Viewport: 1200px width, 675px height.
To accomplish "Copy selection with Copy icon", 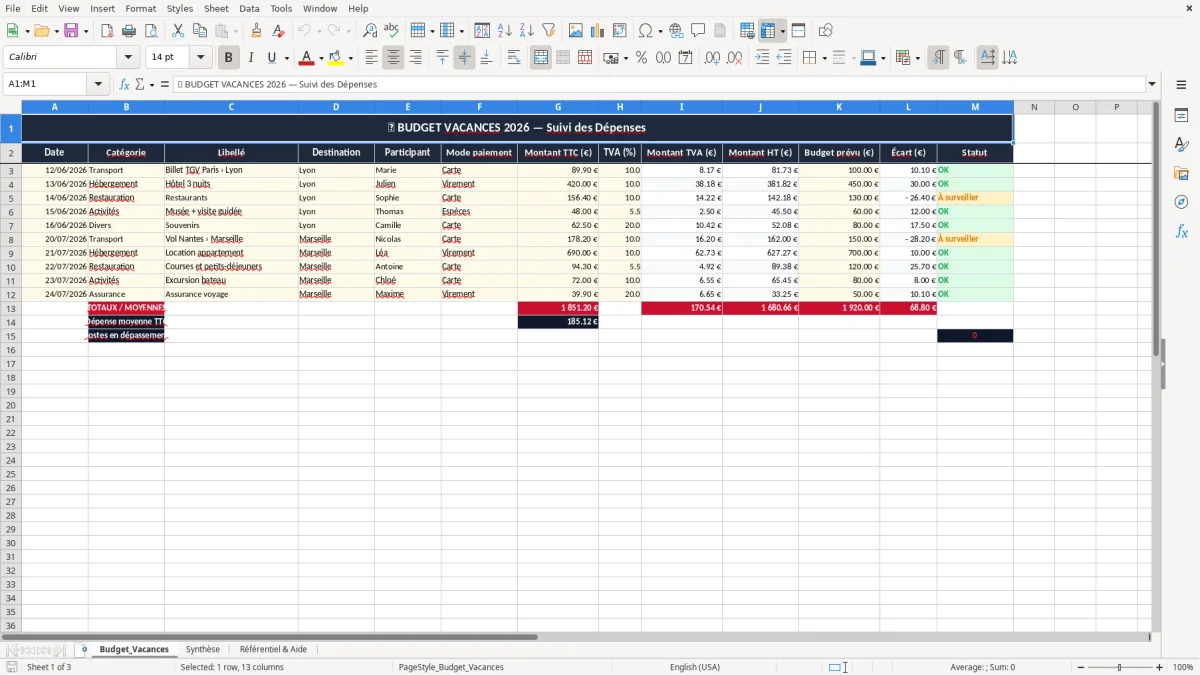I will click(200, 31).
